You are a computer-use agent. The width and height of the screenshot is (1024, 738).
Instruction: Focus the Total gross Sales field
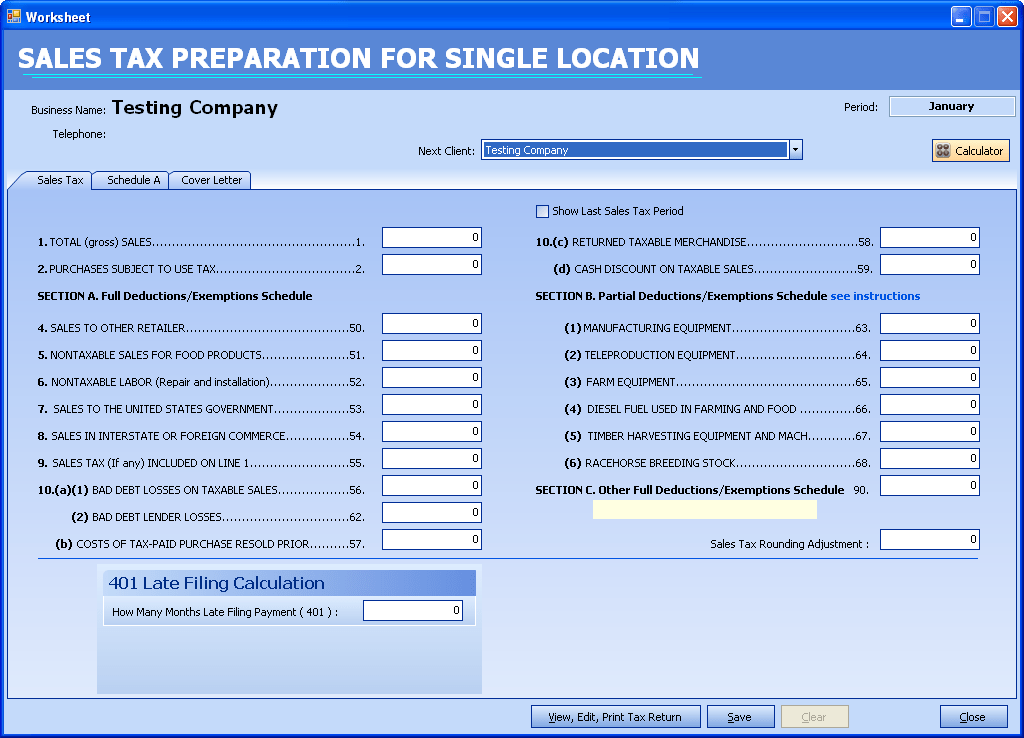tap(432, 238)
